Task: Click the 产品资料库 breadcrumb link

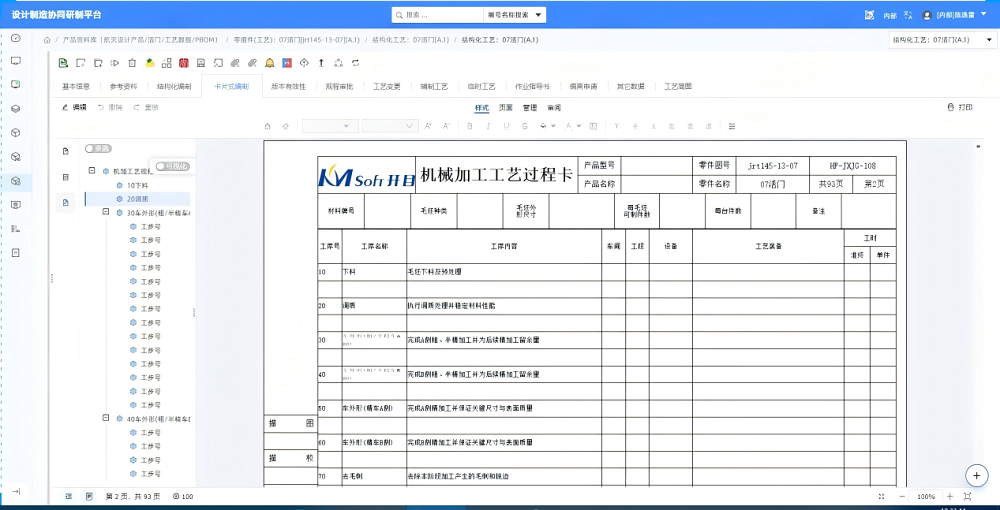Action: [x=139, y=40]
